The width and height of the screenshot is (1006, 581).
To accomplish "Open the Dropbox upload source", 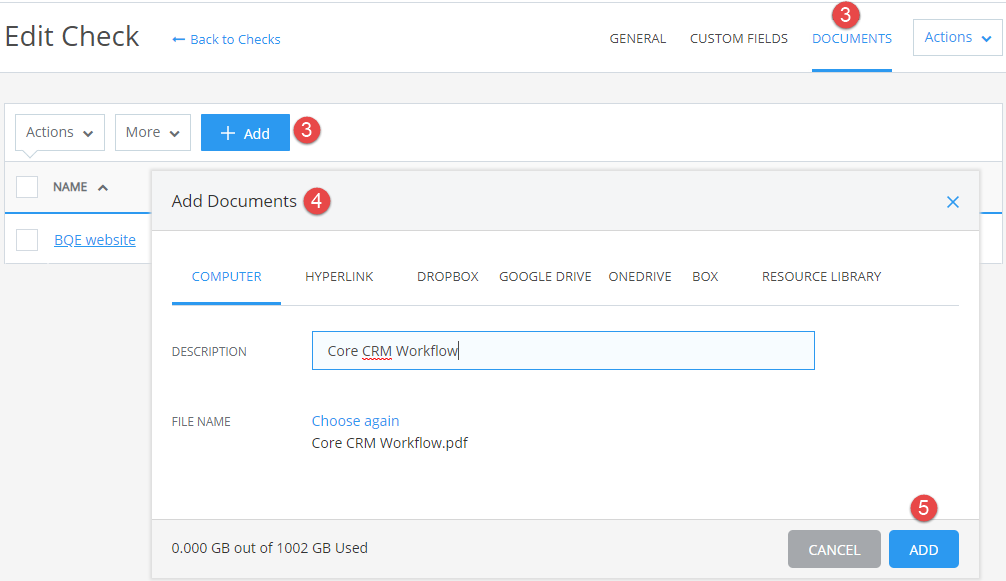I will point(448,276).
